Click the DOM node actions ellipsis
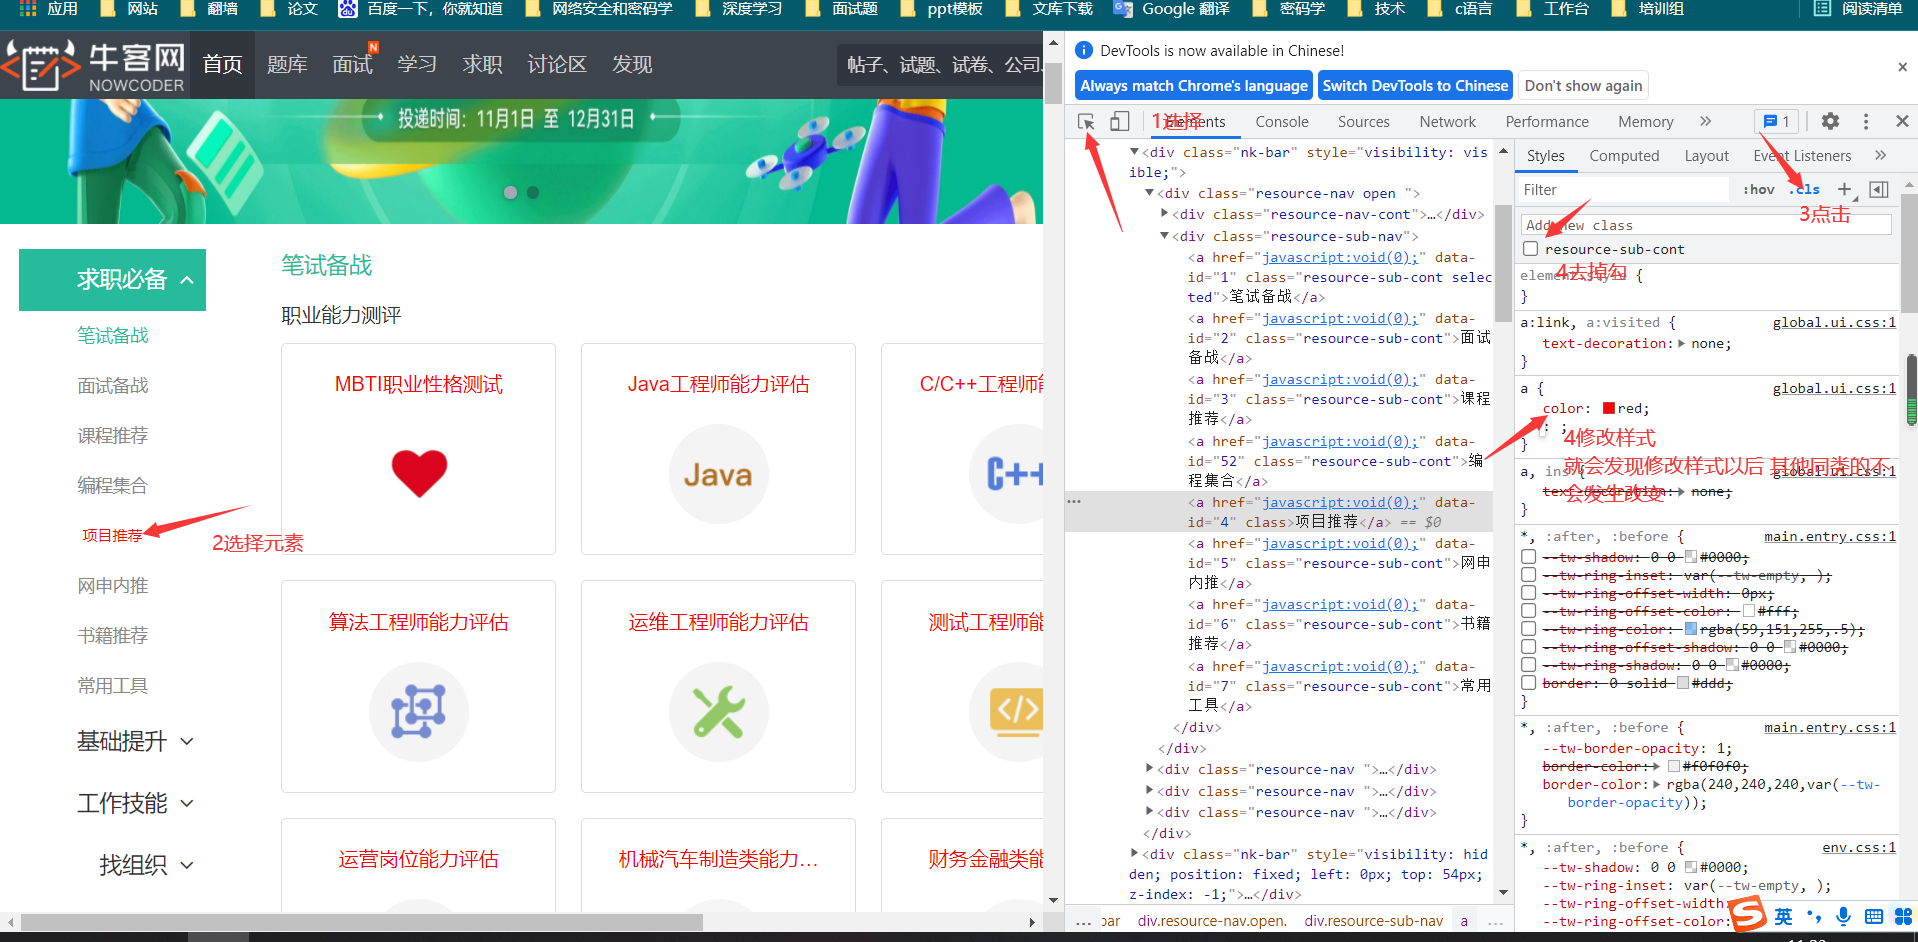This screenshot has height=942, width=1918. pos(1074,501)
